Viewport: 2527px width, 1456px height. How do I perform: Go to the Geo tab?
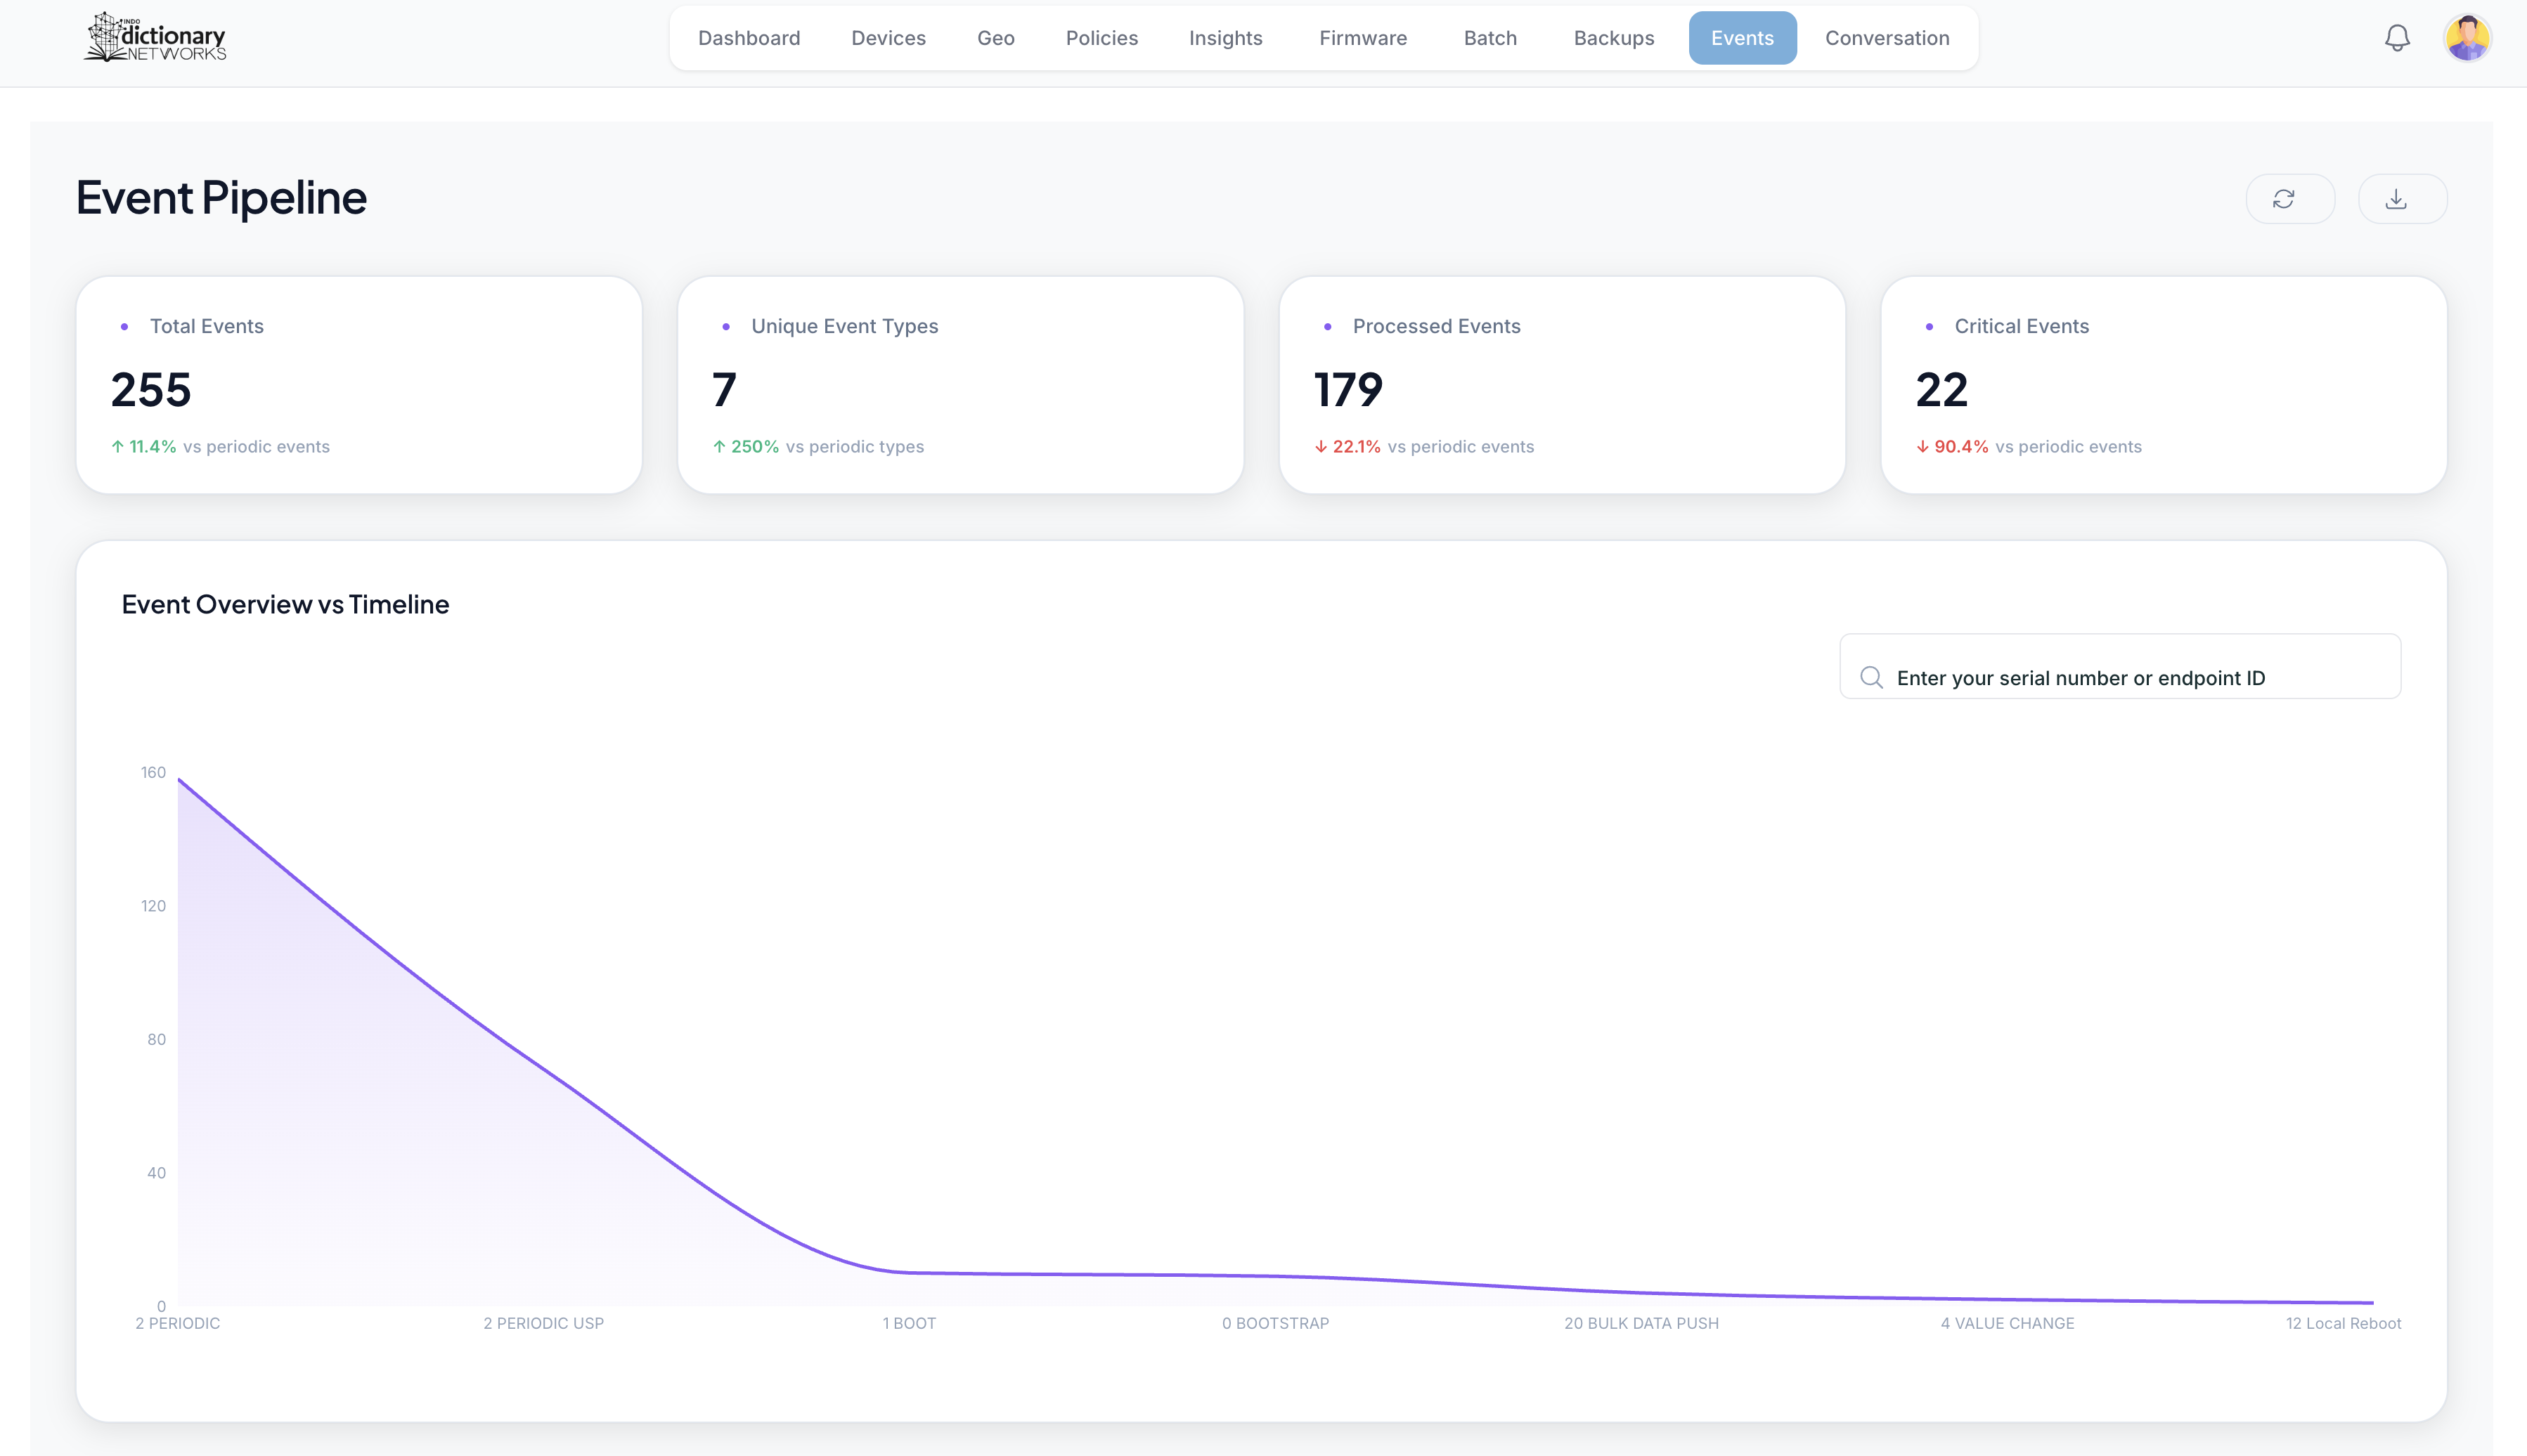995,38
